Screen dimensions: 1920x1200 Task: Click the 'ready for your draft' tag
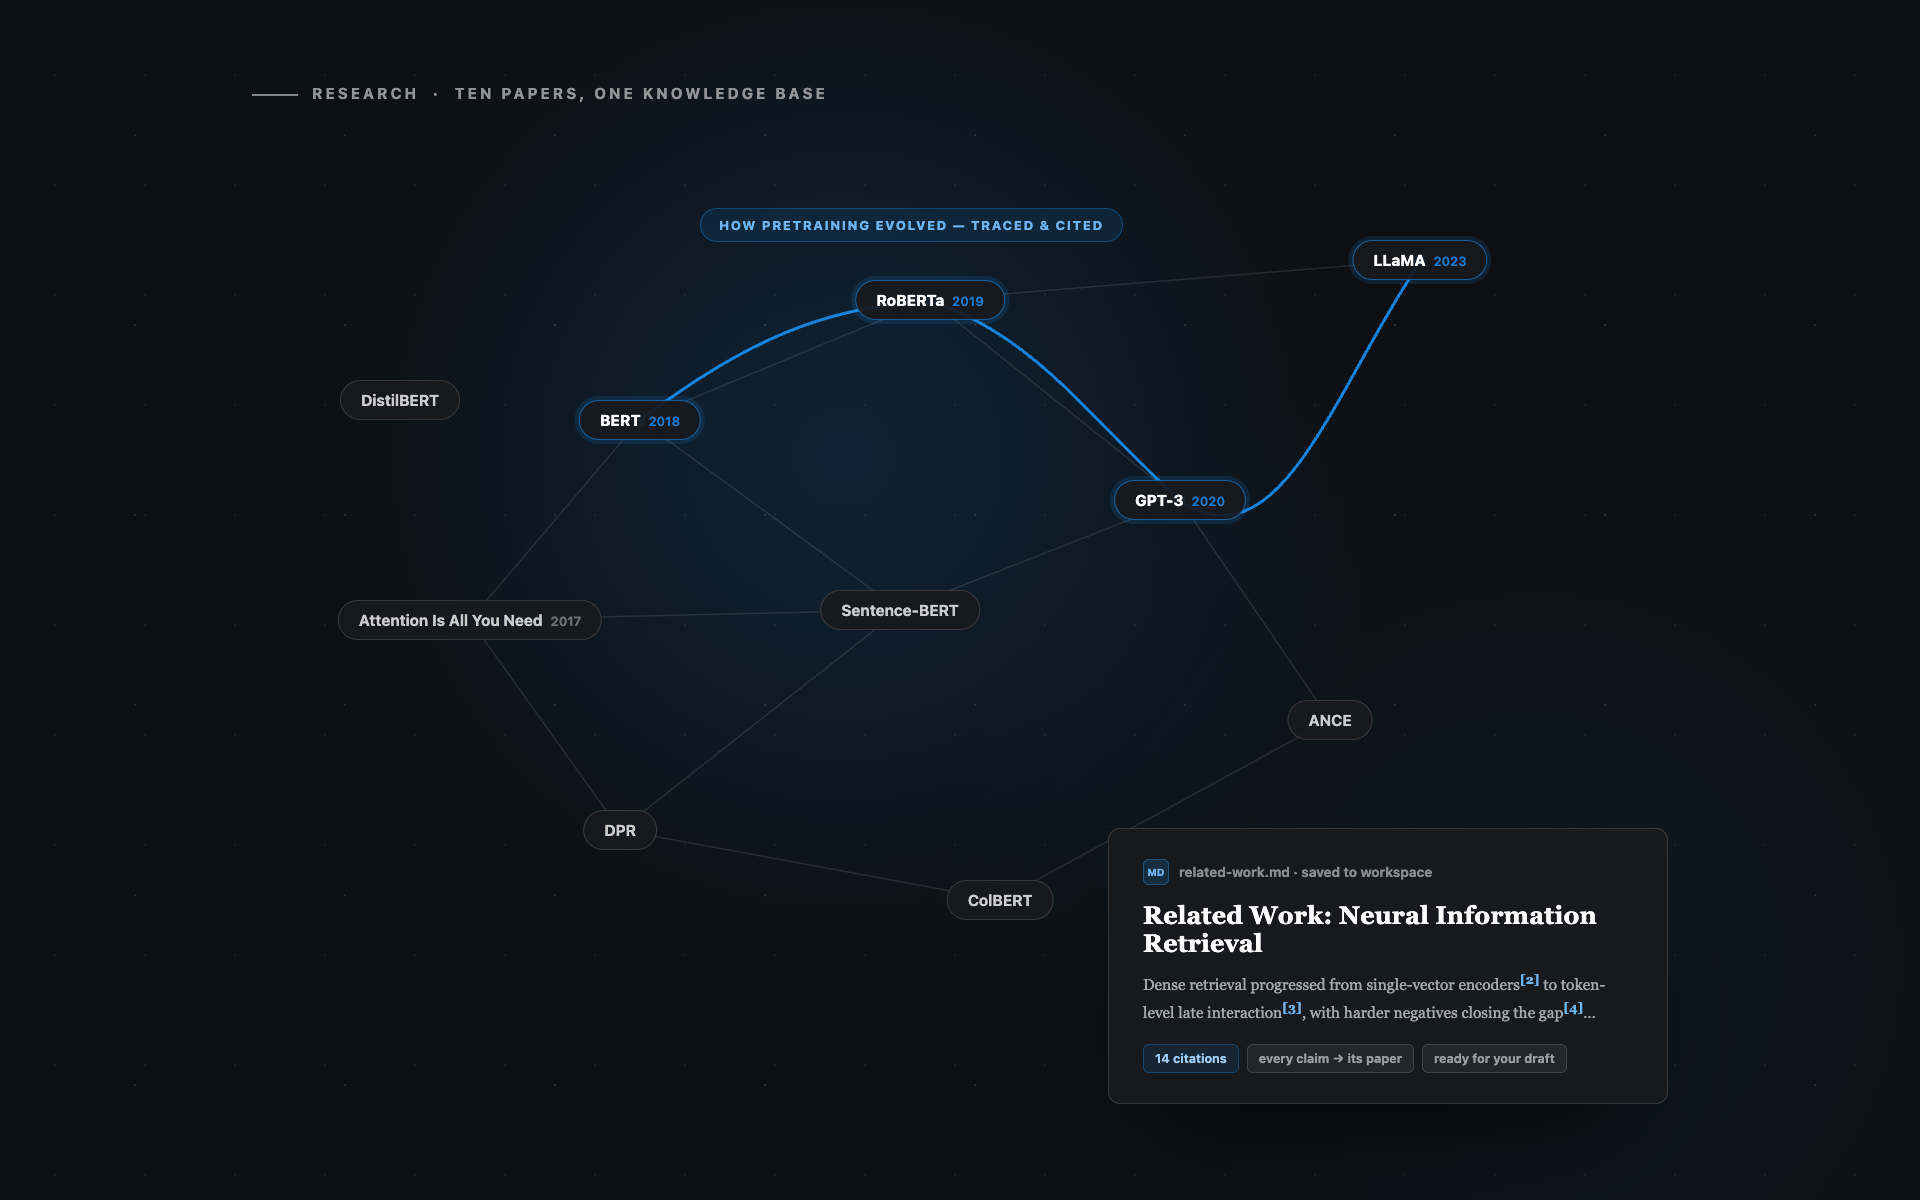click(x=1494, y=1058)
